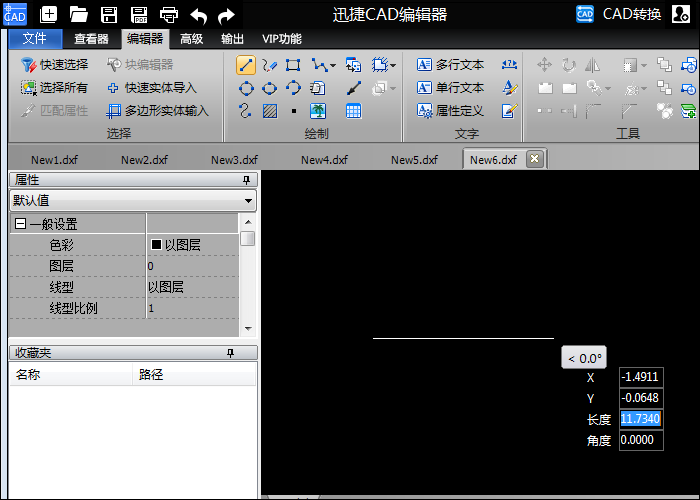Click the Save as PDF icon
Image resolution: width=700 pixels, height=500 pixels.
tap(139, 15)
